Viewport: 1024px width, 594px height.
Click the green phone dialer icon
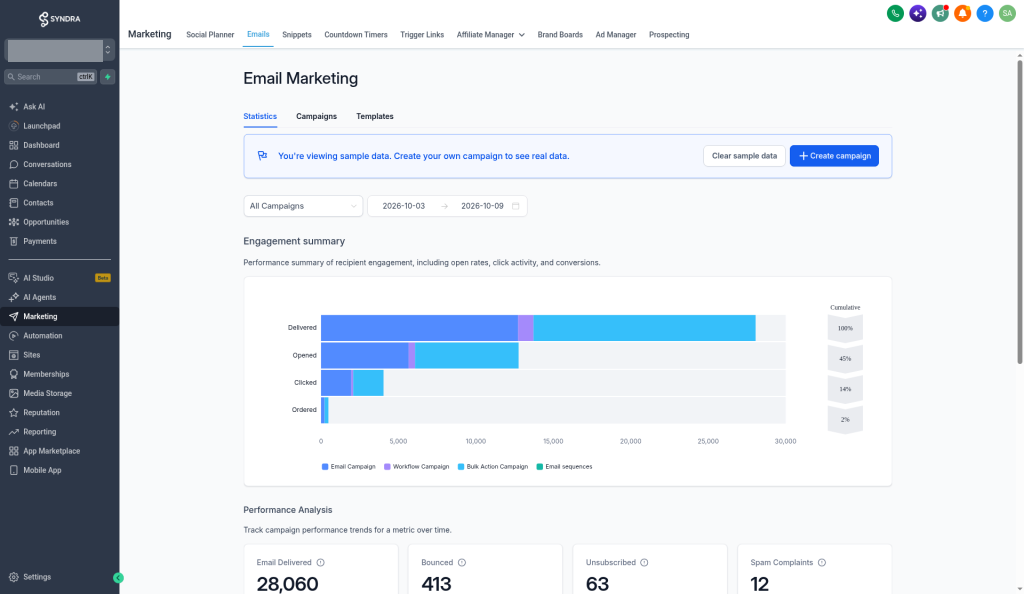pyautogui.click(x=895, y=13)
